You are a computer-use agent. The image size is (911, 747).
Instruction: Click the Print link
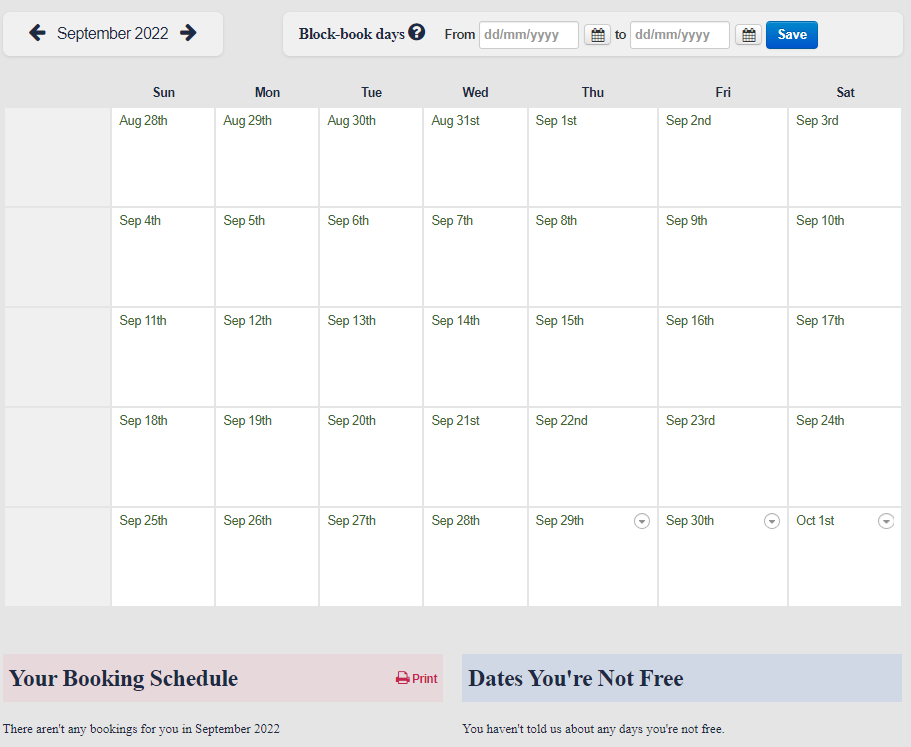click(x=416, y=678)
